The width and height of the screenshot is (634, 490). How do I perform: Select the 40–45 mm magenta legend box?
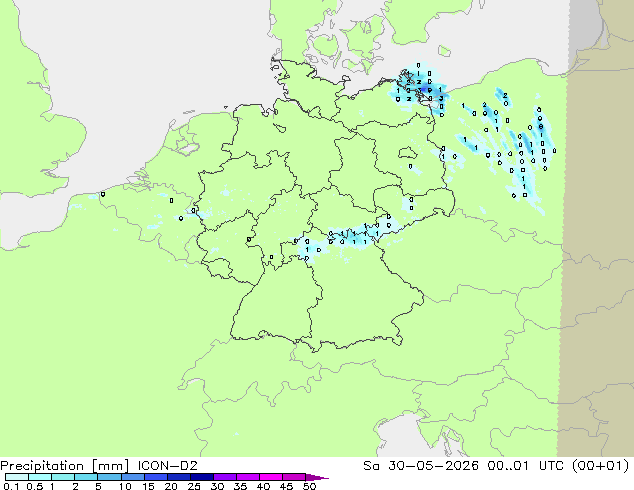point(271,477)
